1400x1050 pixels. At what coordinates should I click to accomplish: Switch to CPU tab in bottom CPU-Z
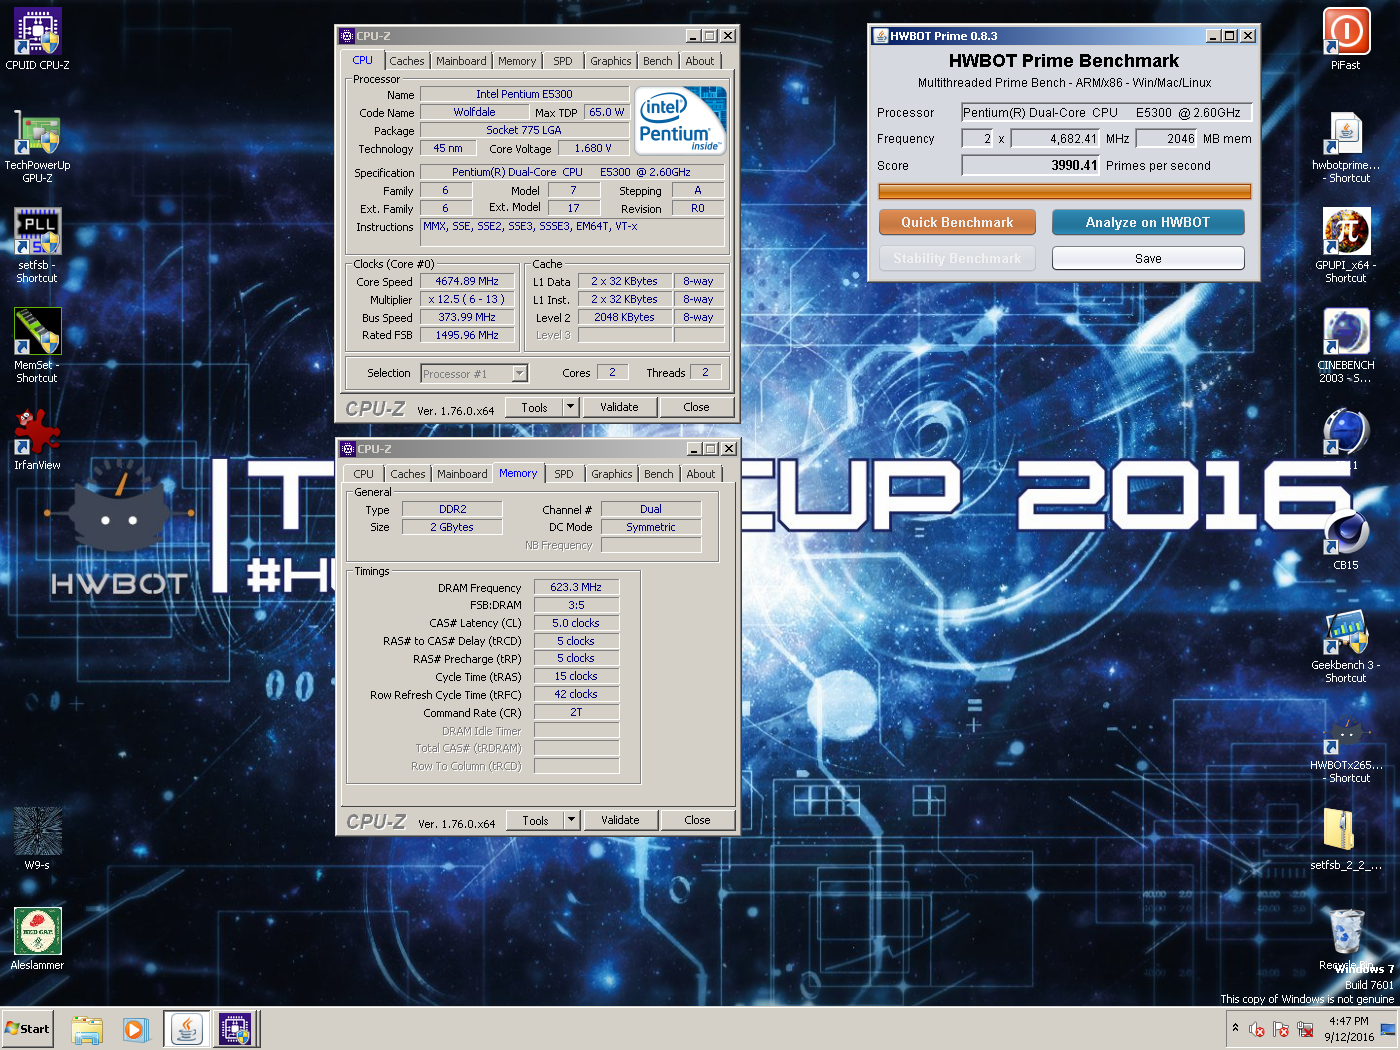[x=364, y=474]
